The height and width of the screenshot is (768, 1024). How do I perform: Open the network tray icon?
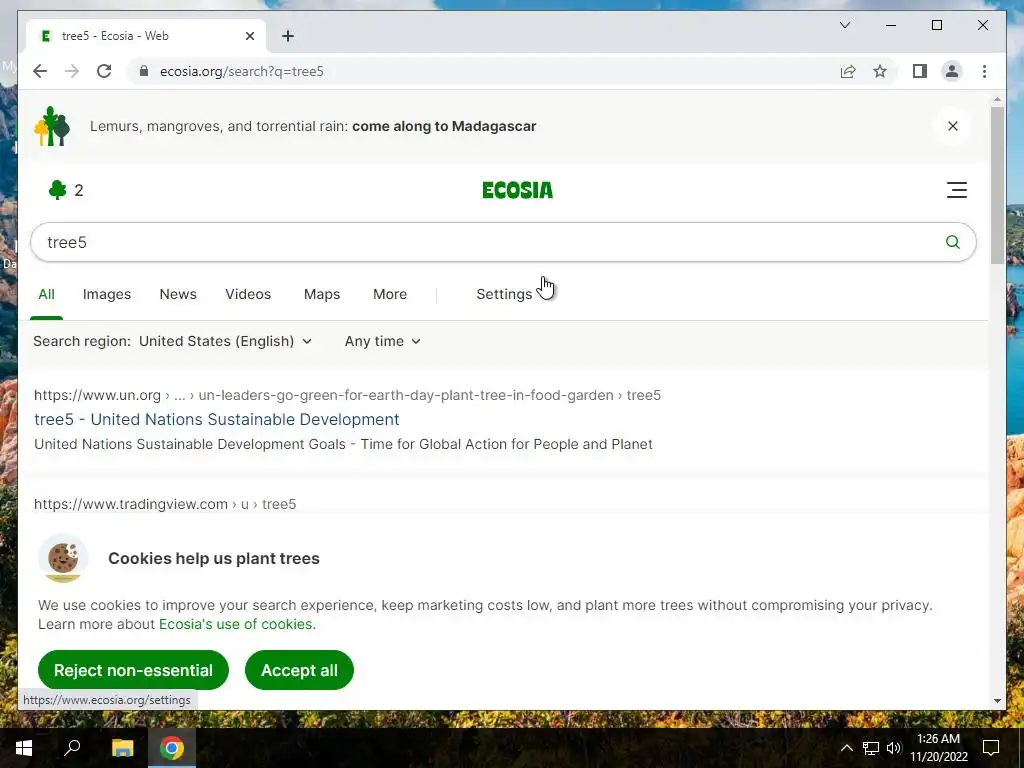click(870, 748)
